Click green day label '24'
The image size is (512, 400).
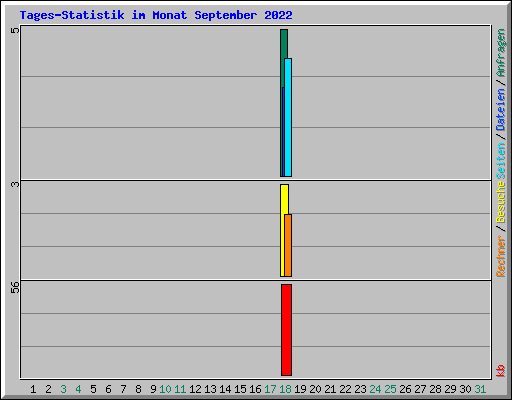point(375,389)
